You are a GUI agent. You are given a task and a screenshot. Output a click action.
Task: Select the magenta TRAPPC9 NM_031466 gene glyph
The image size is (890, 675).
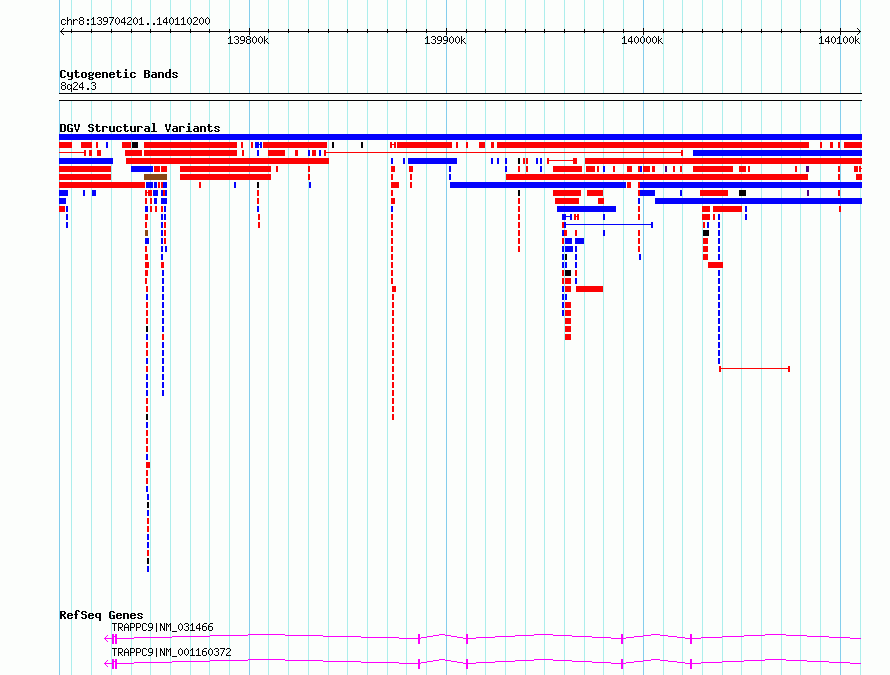pos(482,638)
